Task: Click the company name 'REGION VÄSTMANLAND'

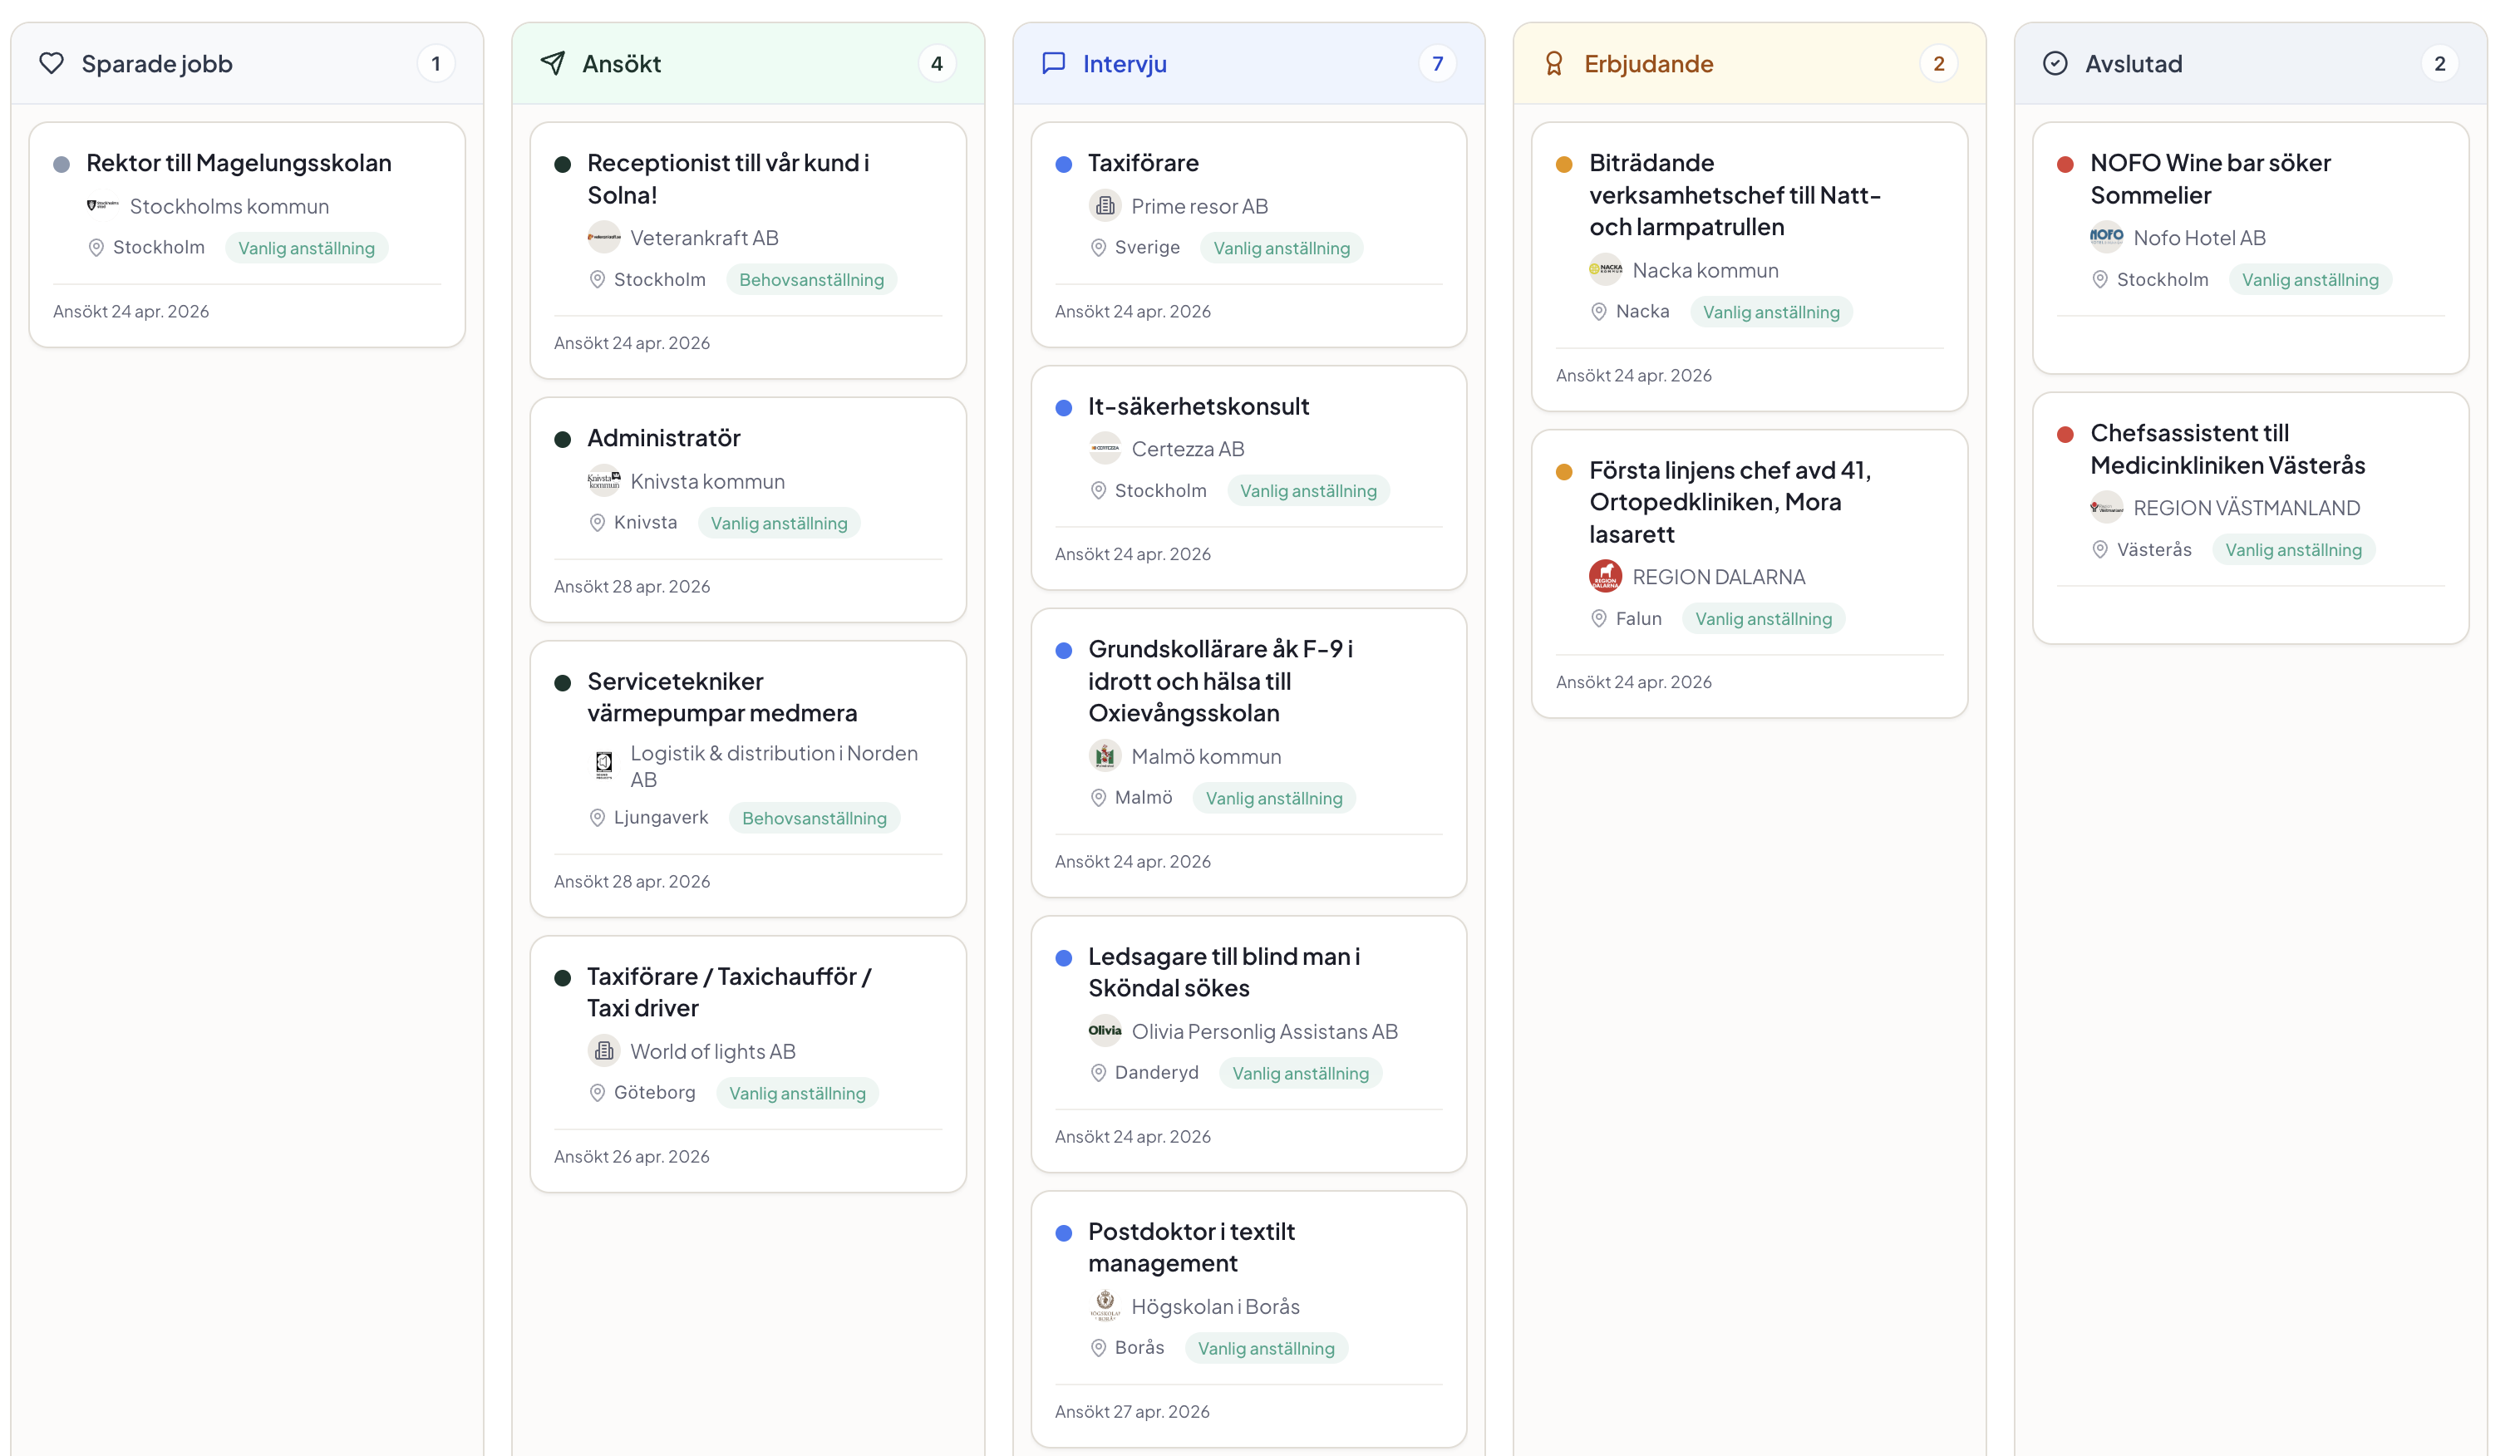Action: tap(2247, 508)
